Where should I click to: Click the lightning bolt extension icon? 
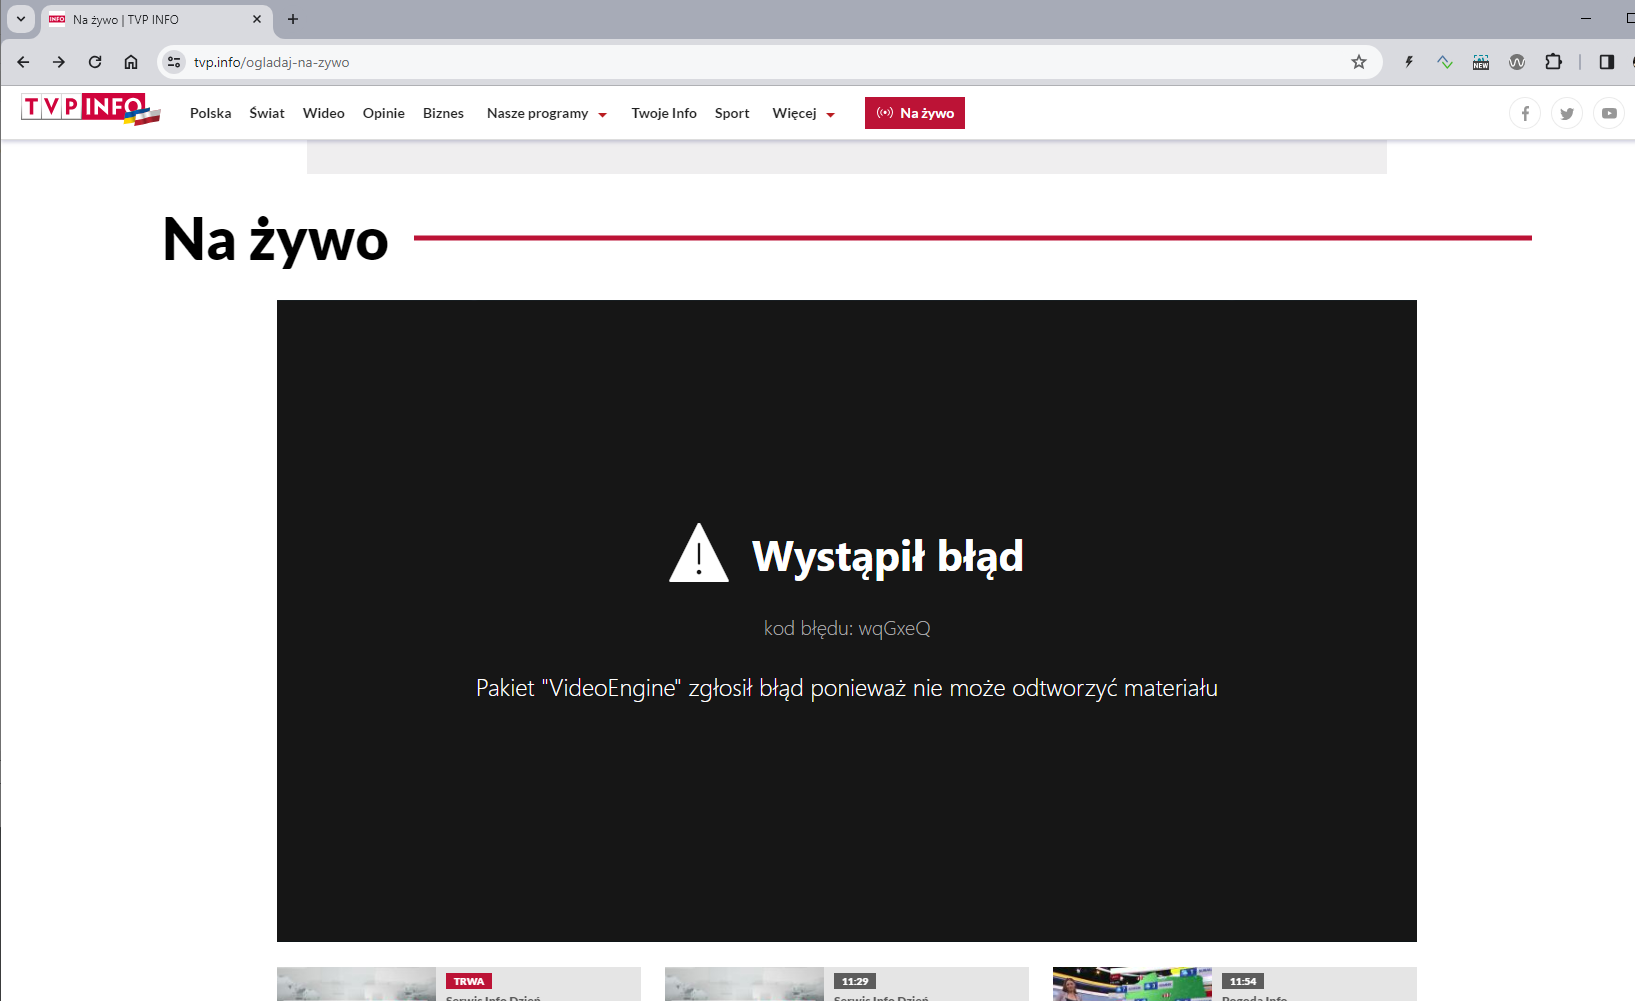click(x=1409, y=62)
